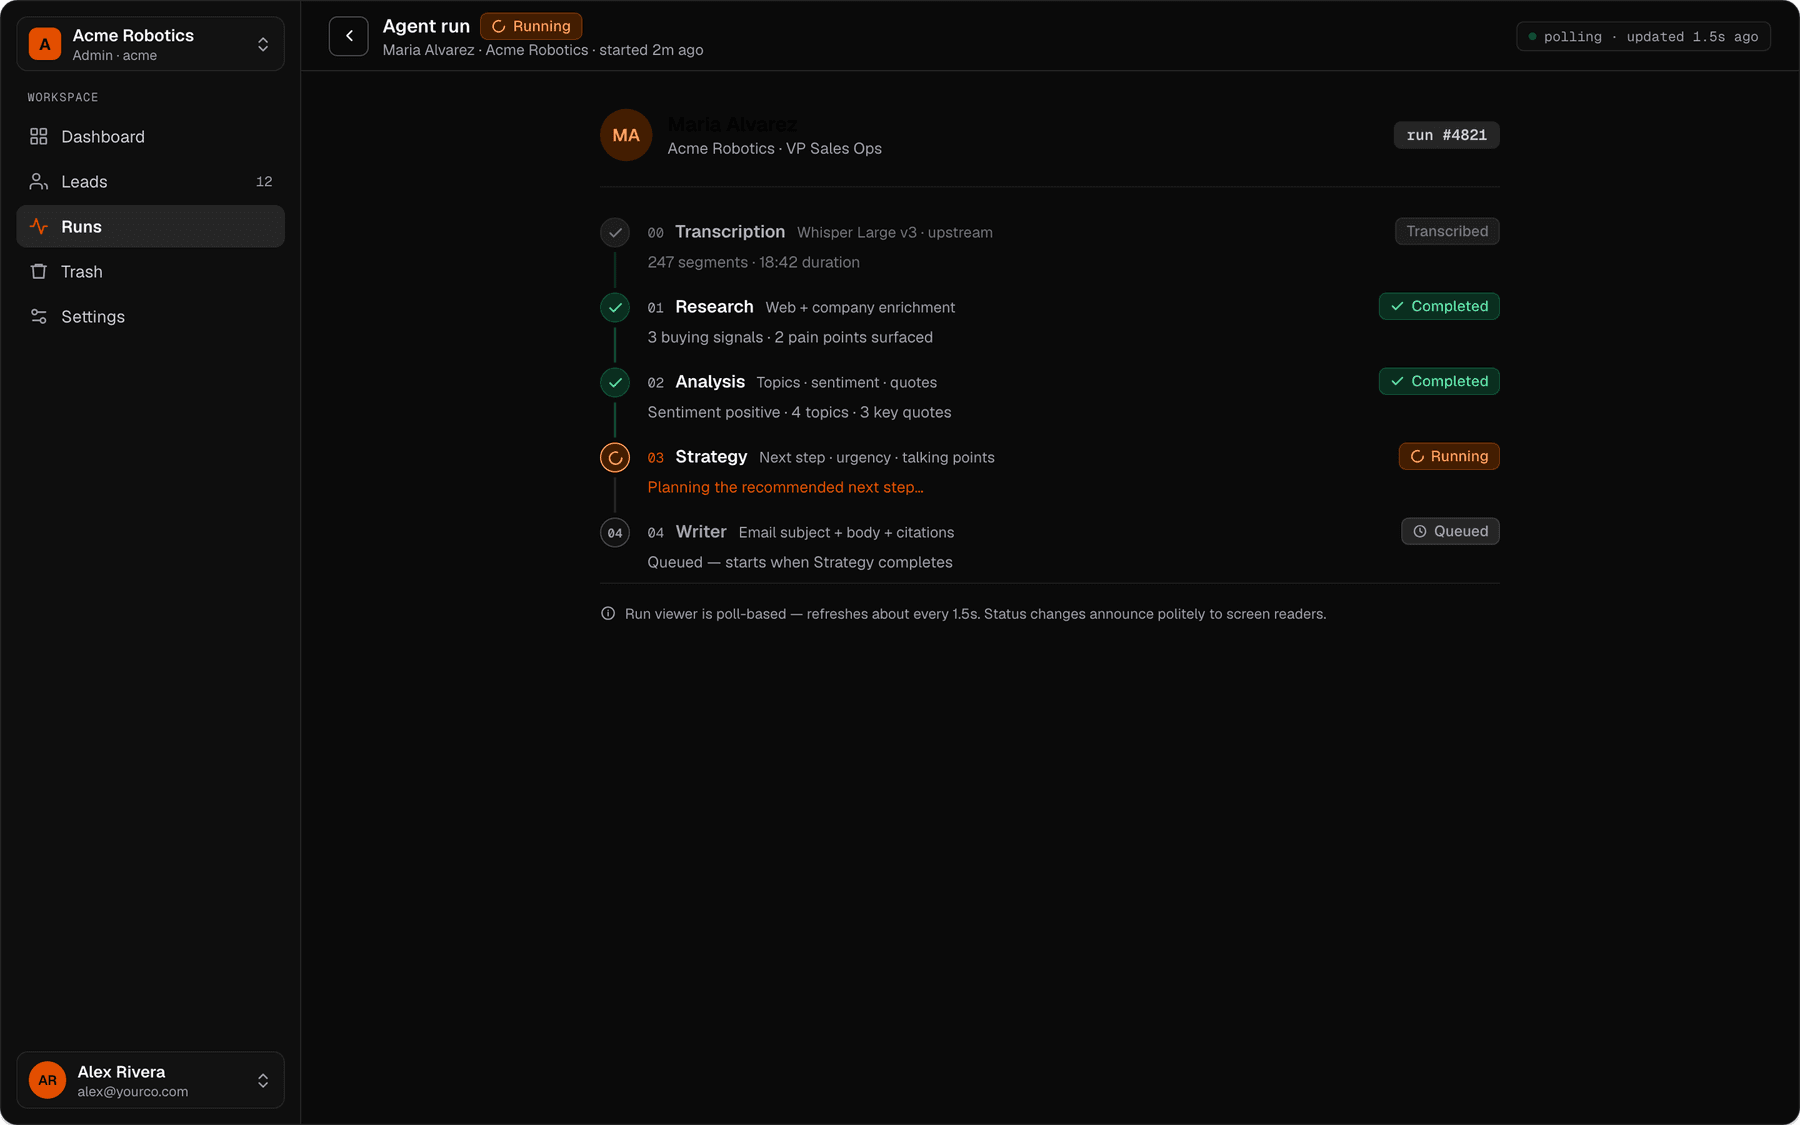
Task: Click the Analysis step green checkmark
Action: (615, 382)
